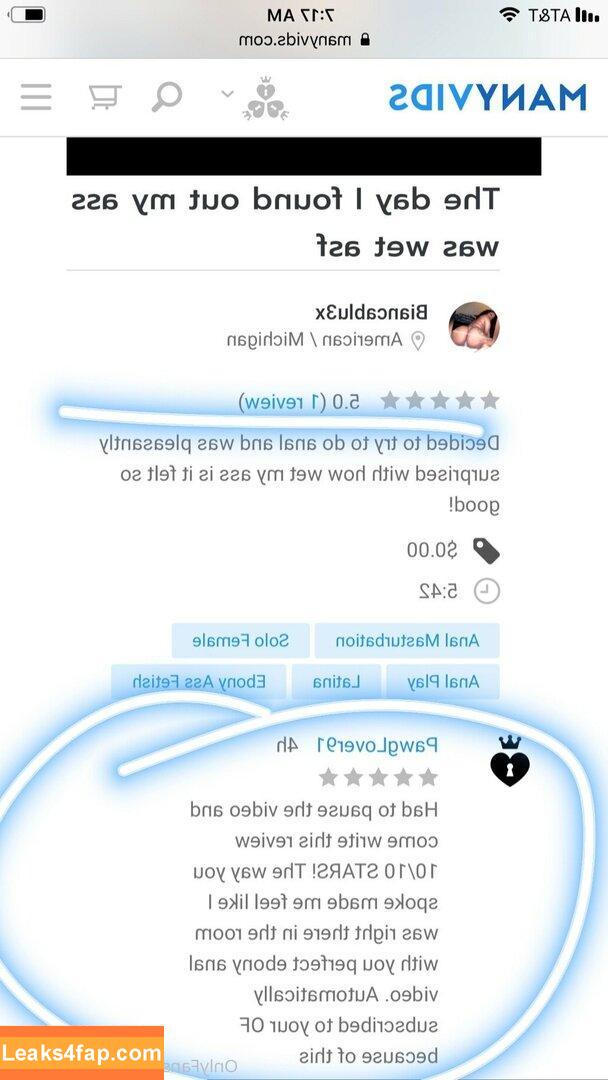This screenshot has height=1080, width=608.
Task: Tap the clock duration icon
Action: tap(487, 590)
